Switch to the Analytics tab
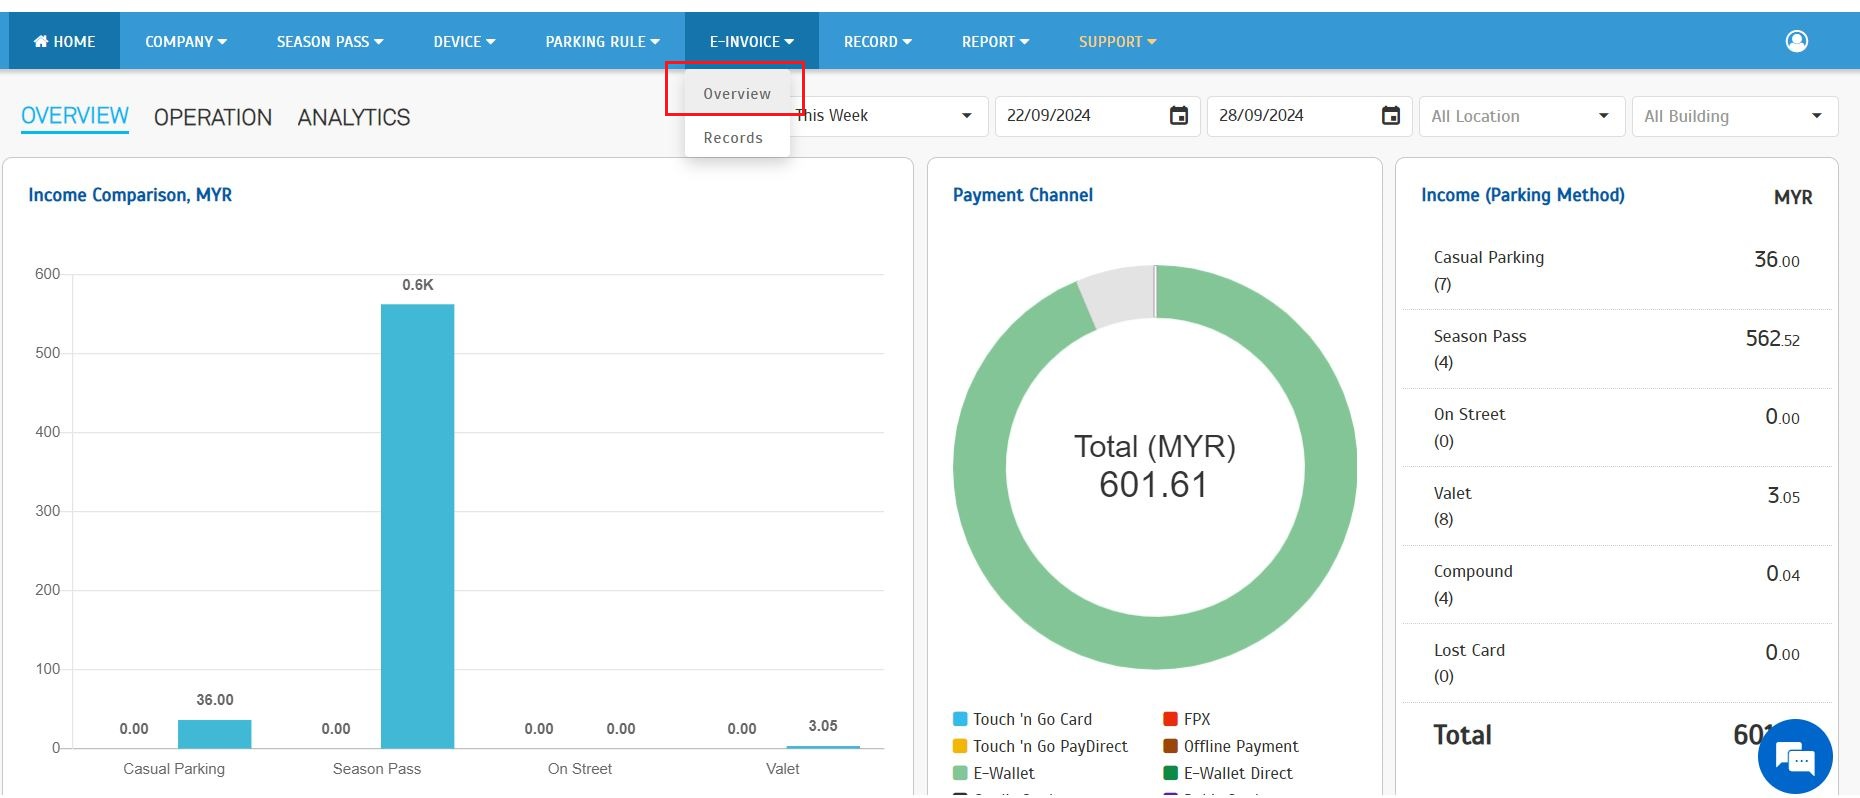1860x798 pixels. click(x=354, y=118)
